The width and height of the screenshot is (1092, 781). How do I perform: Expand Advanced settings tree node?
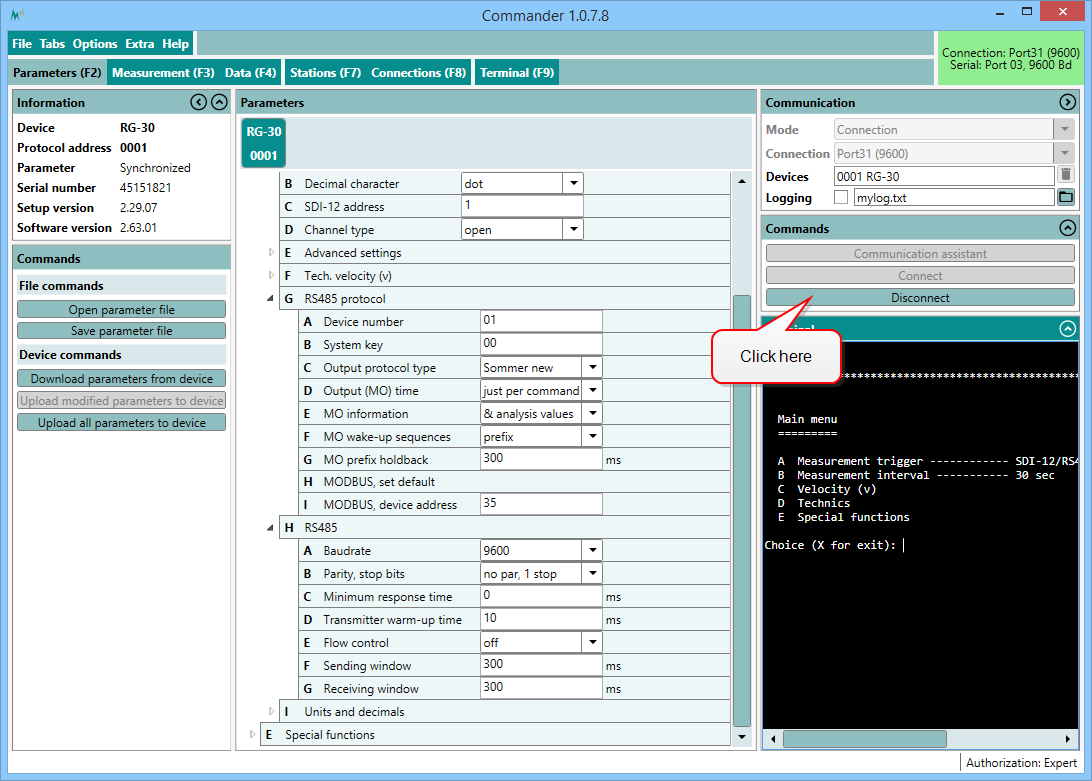(272, 252)
